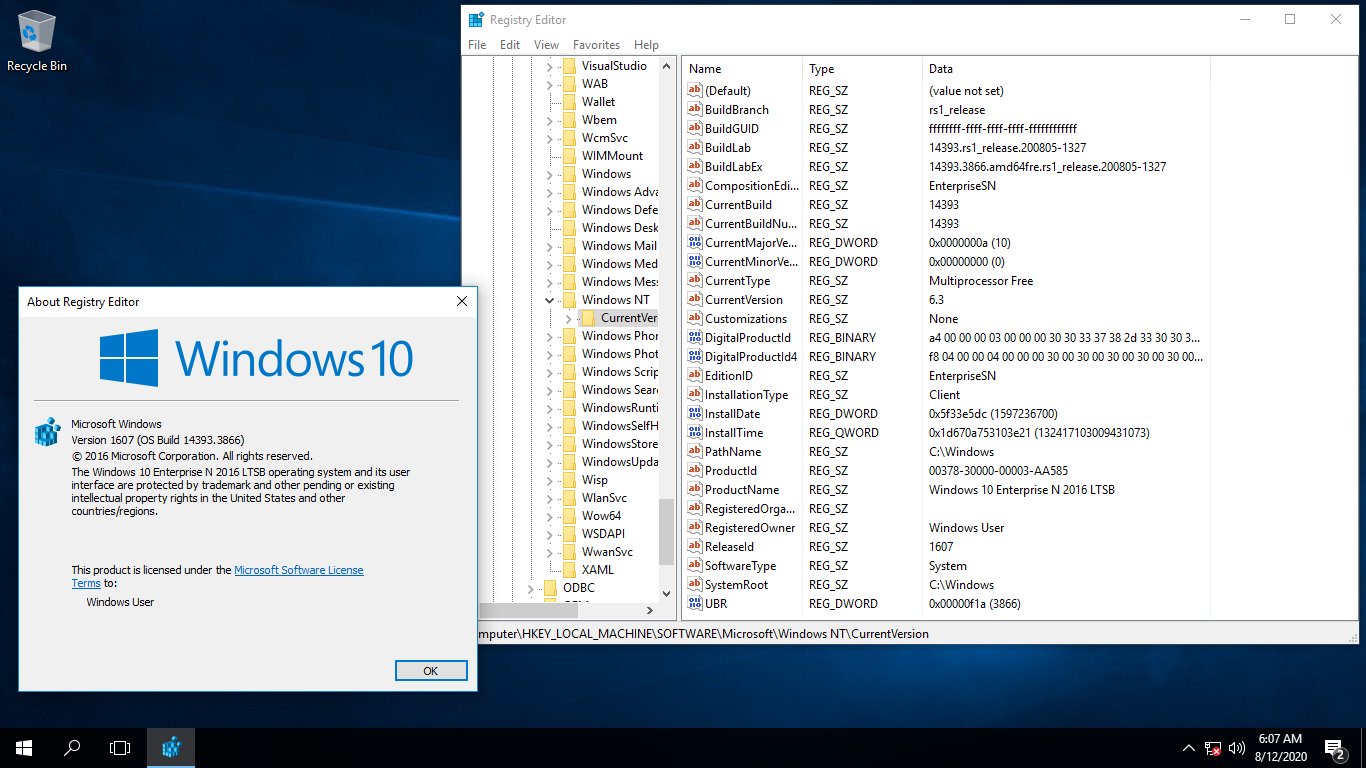Viewport: 1366px width, 768px height.
Task: Select the WindowsUpdate key in tree
Action: (x=619, y=462)
